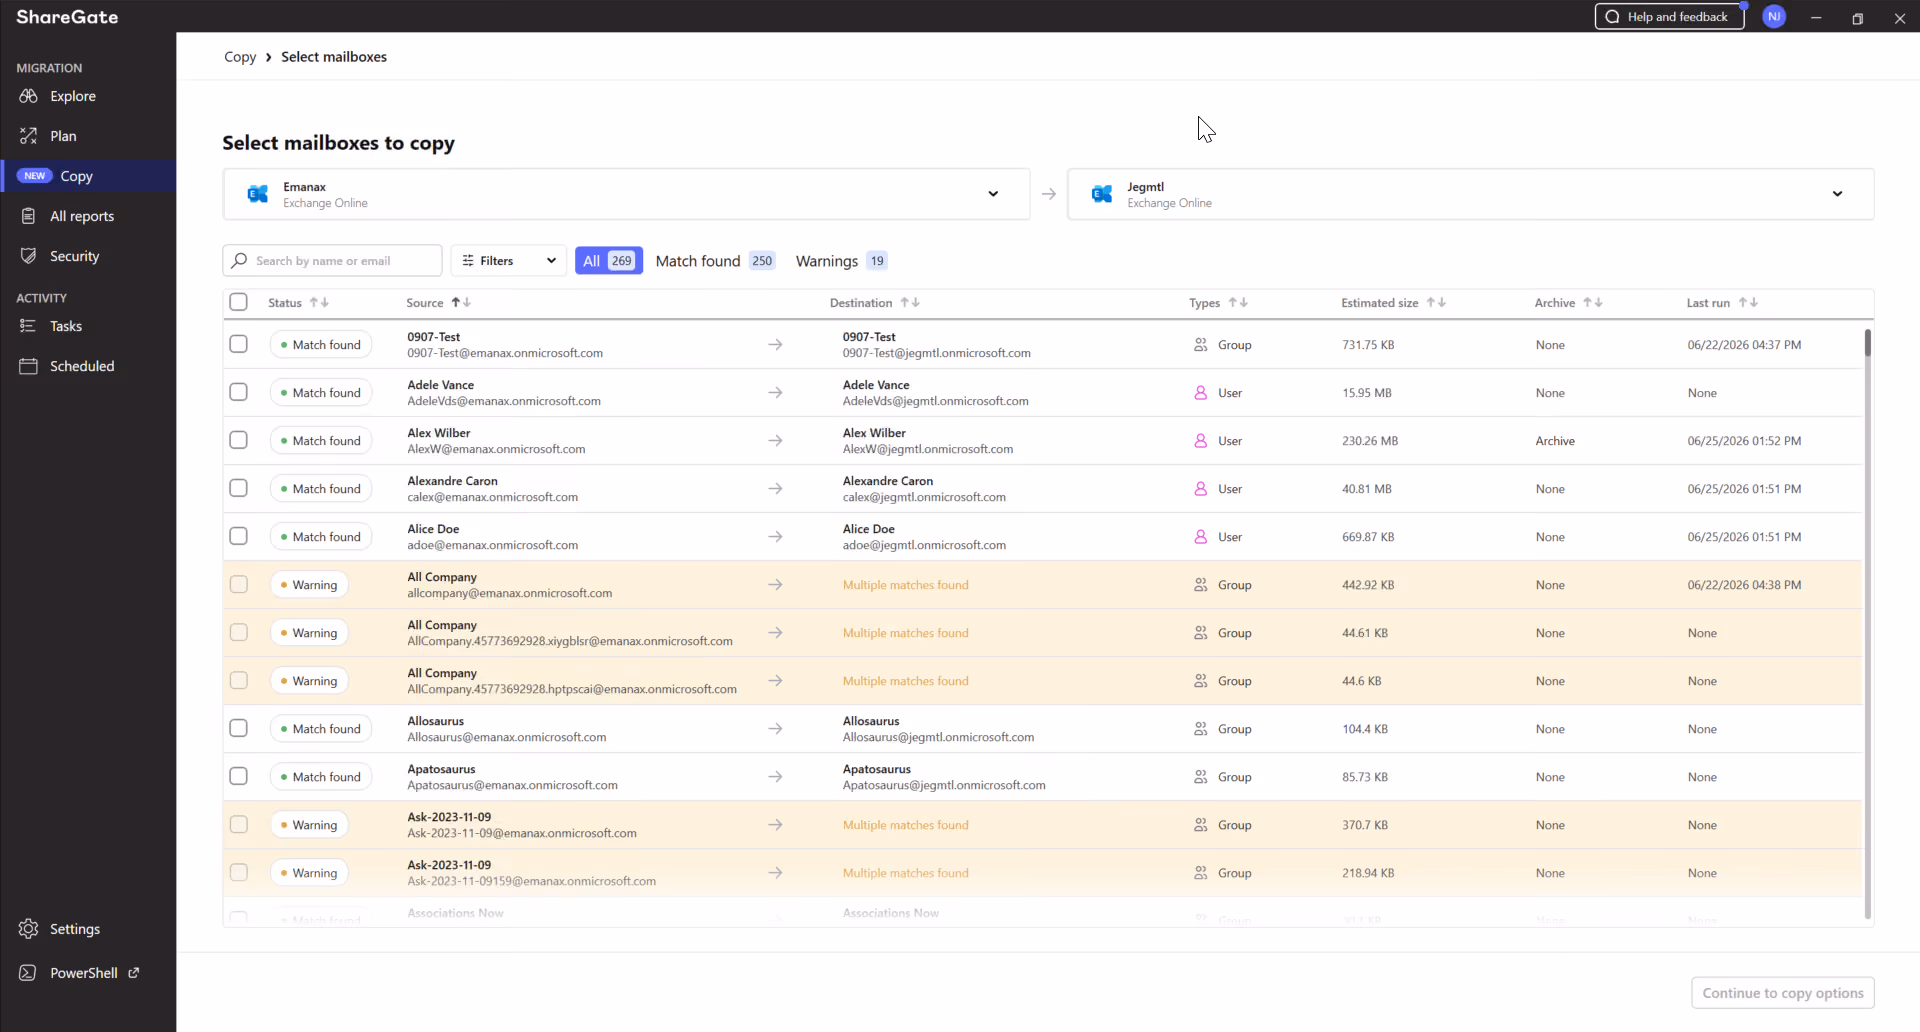Click Continue to copy options button

(x=1783, y=993)
